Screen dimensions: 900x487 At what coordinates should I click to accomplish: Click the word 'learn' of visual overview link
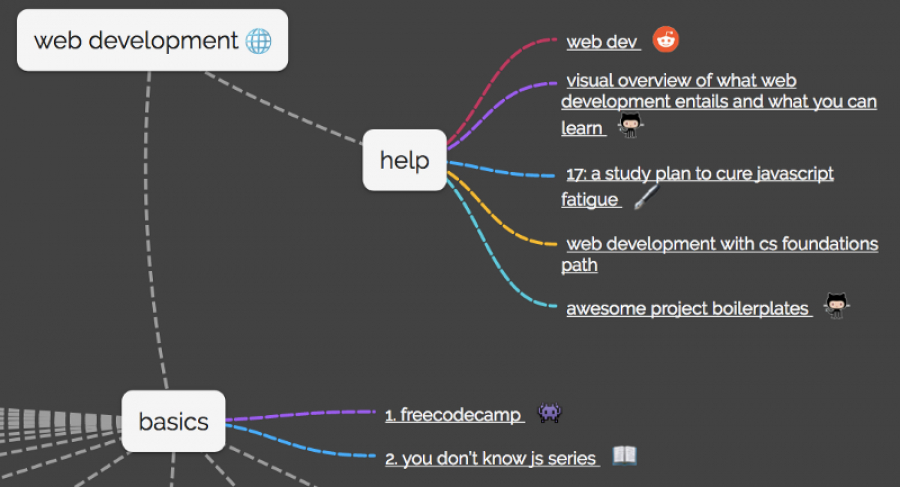582,128
